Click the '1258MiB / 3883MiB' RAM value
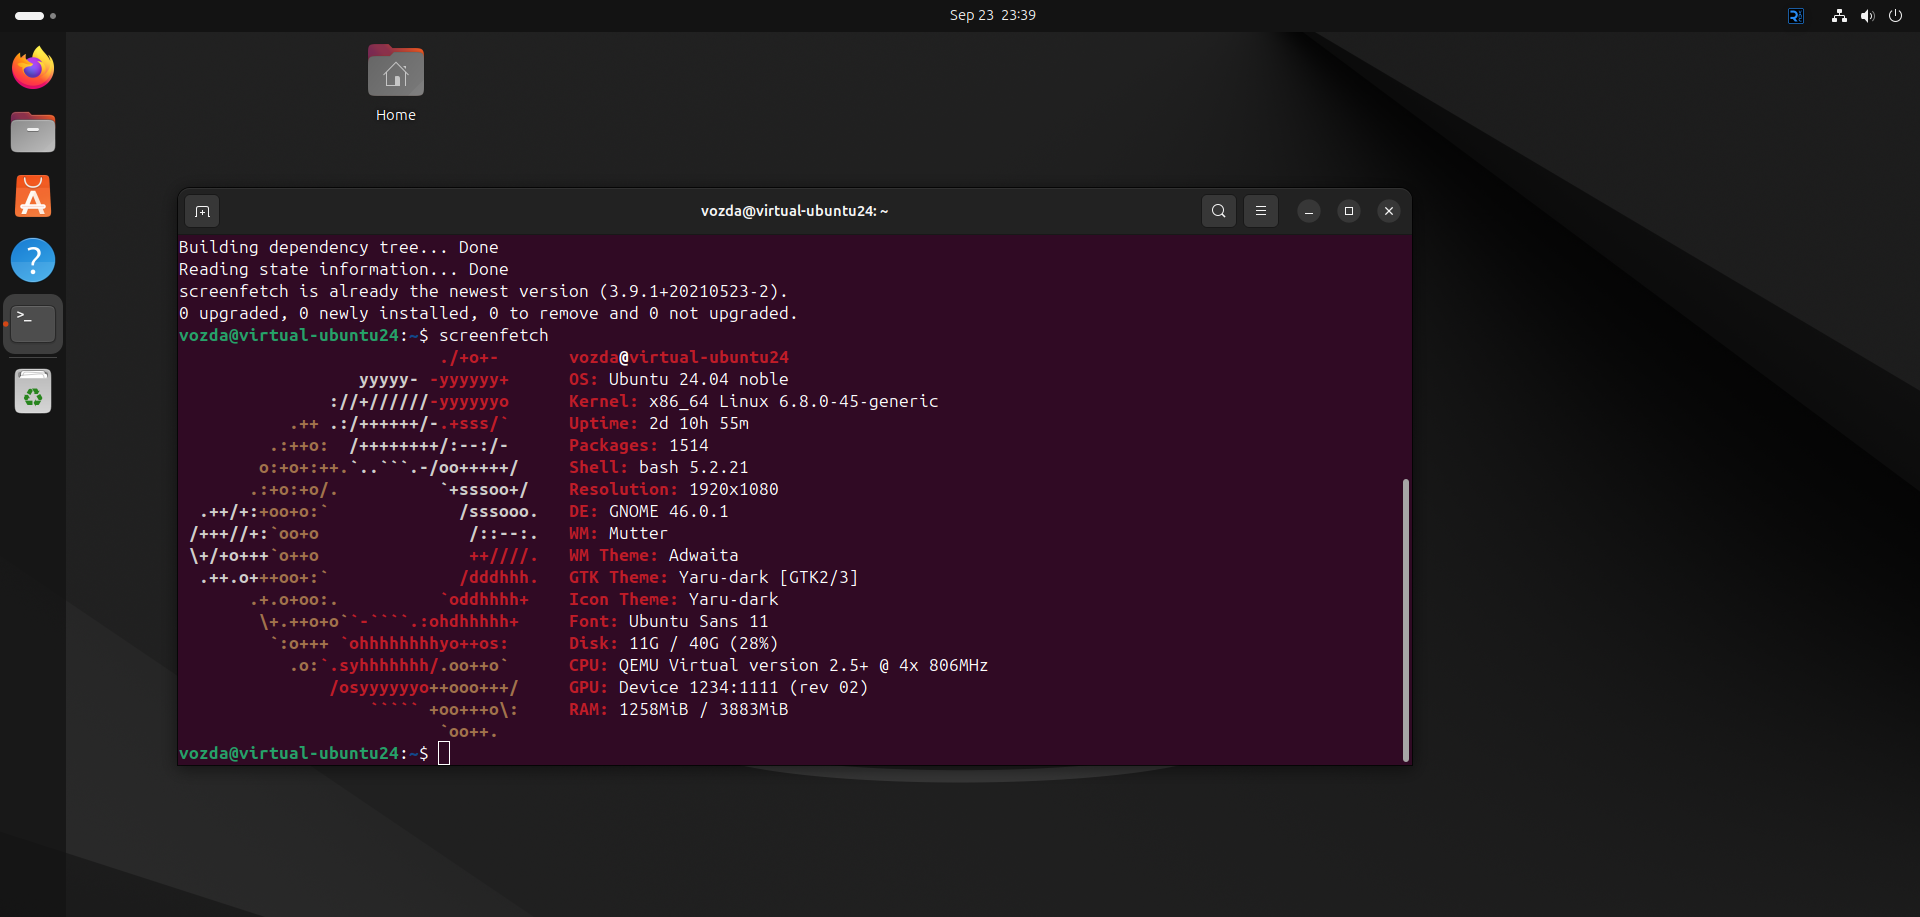This screenshot has height=917, width=1920. (x=703, y=709)
